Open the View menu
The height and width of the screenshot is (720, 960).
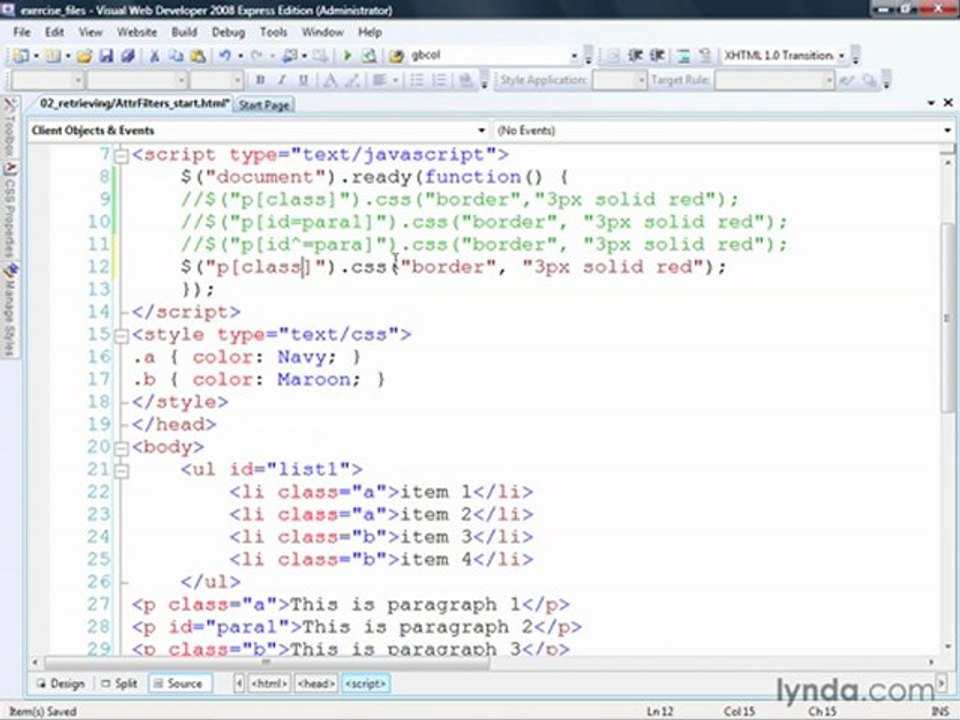pyautogui.click(x=90, y=32)
